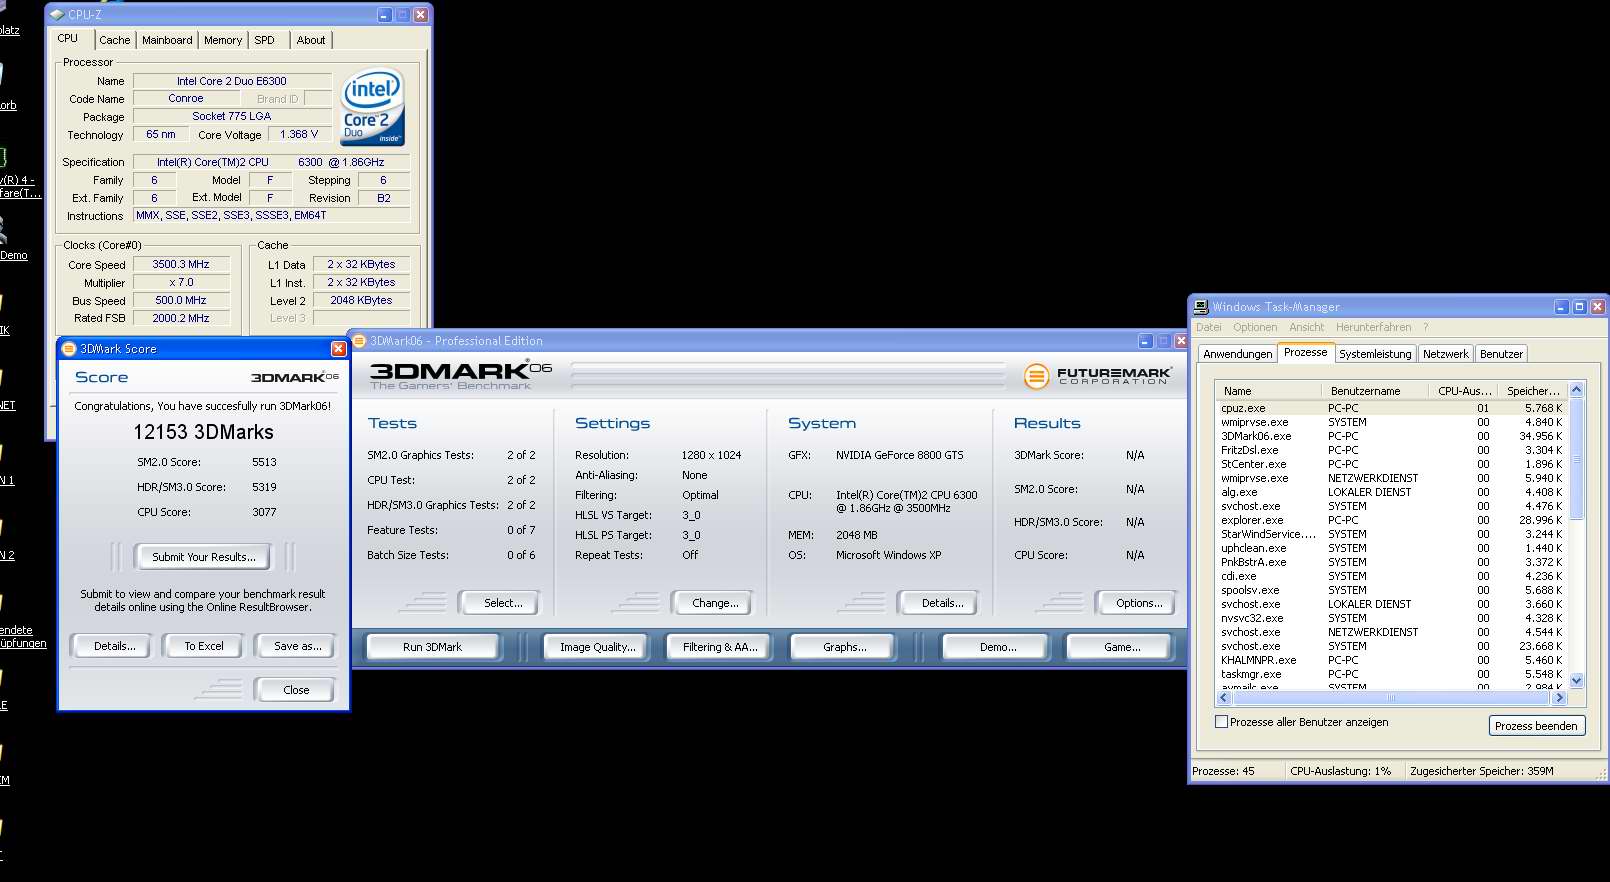Click Core Speed value 3500.3 MHz
The width and height of the screenshot is (1610, 882).
[x=181, y=265]
